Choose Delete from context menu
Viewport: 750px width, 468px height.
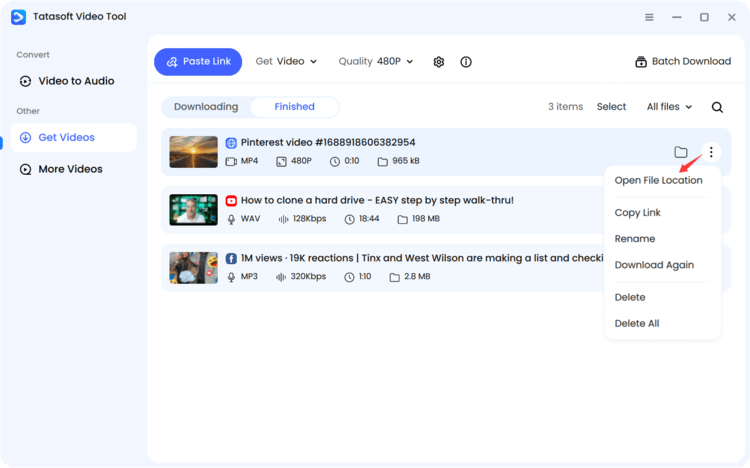629,297
